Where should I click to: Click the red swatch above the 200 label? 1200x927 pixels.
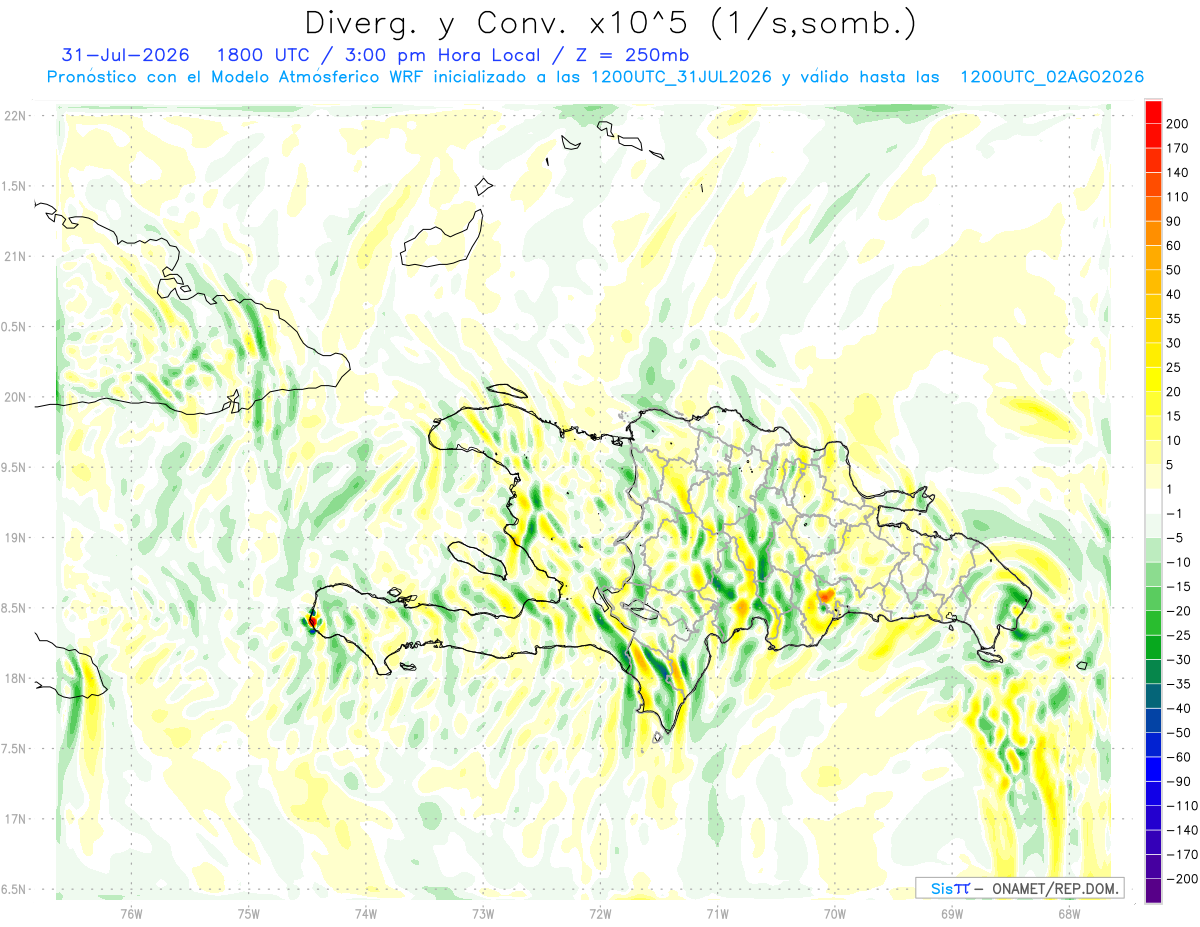click(1153, 111)
